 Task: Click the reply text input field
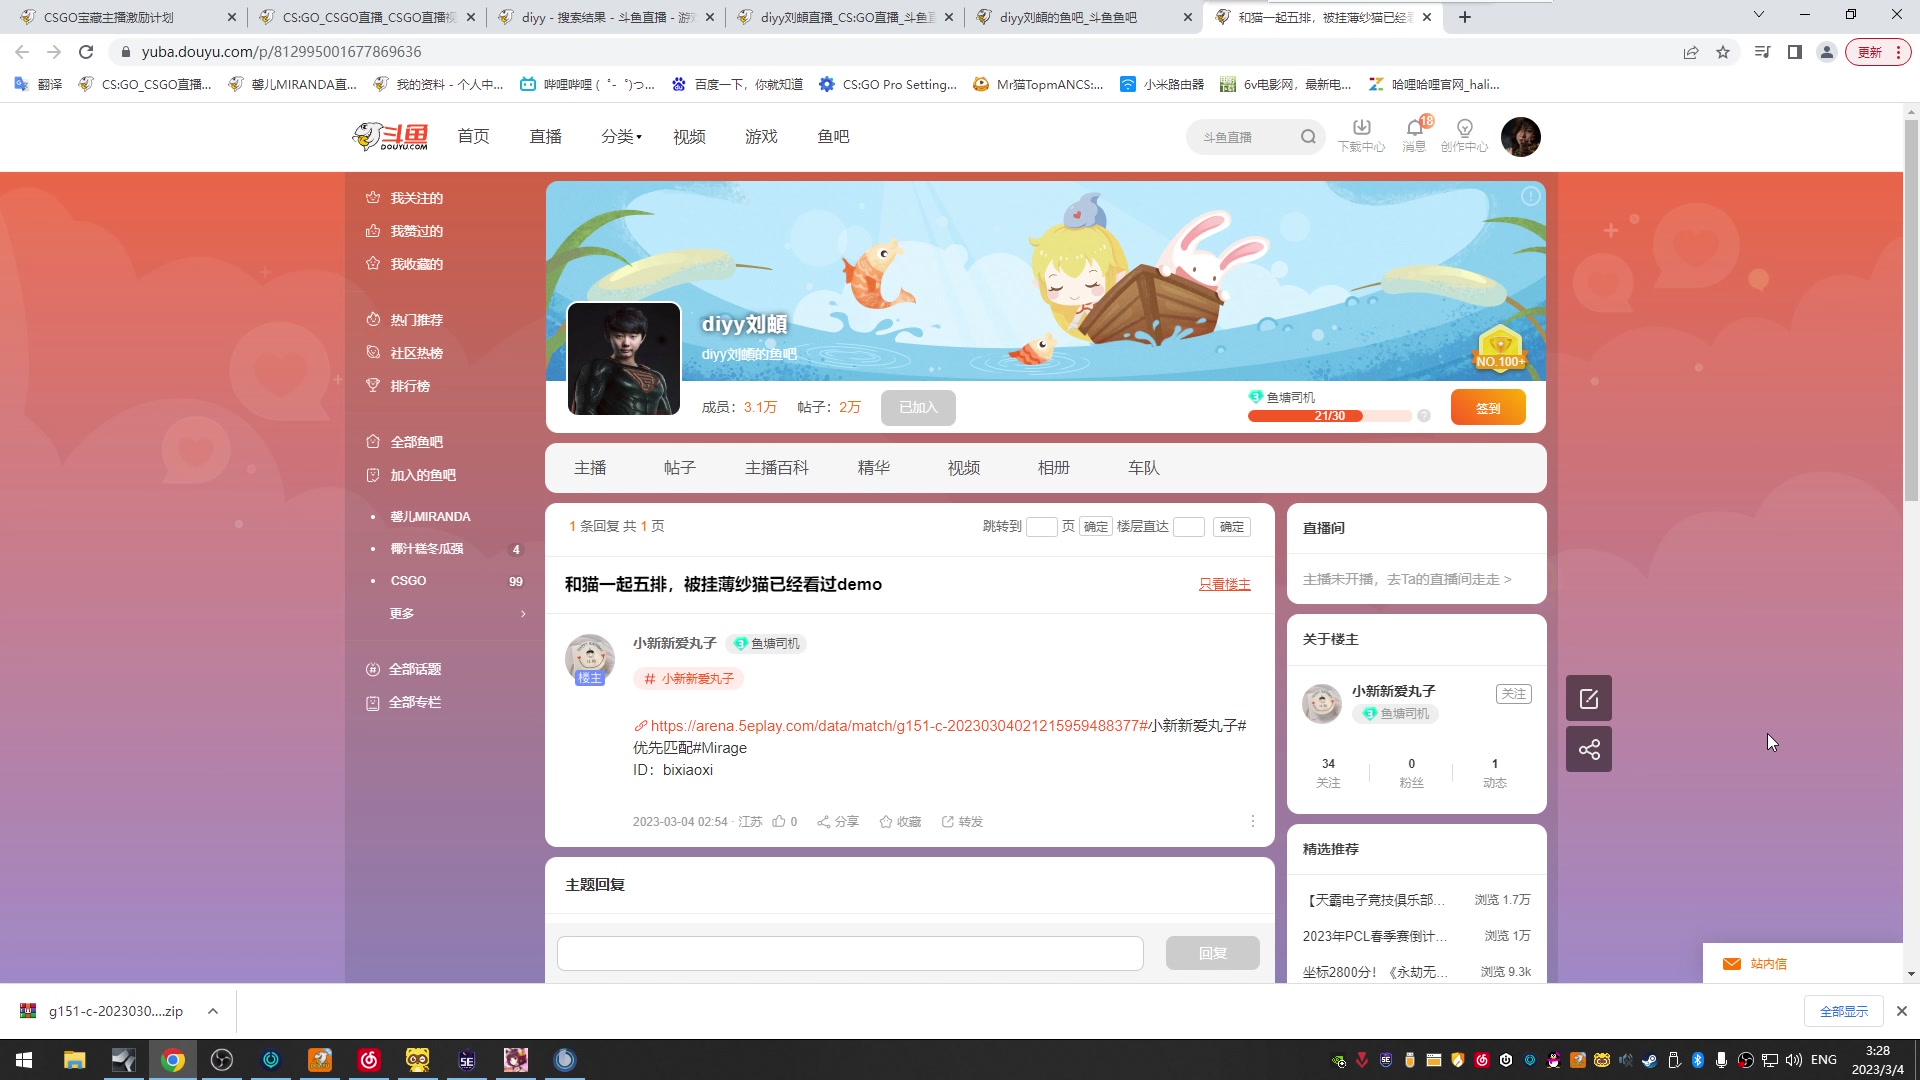pyautogui.click(x=850, y=953)
